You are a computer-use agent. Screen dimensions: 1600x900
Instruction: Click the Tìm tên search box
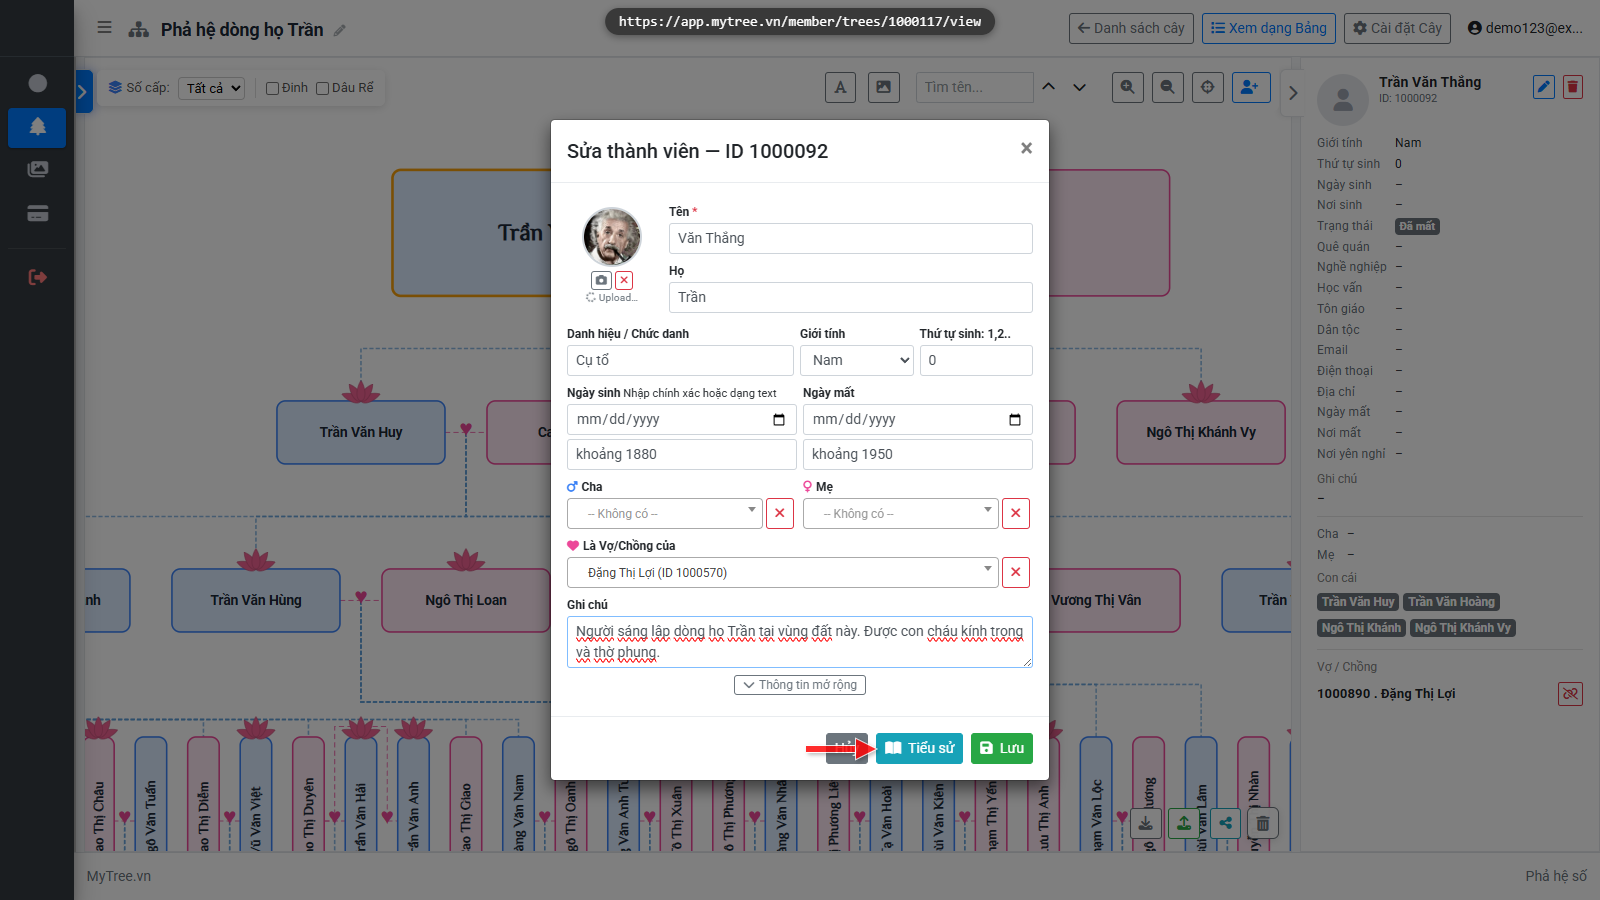coord(975,87)
